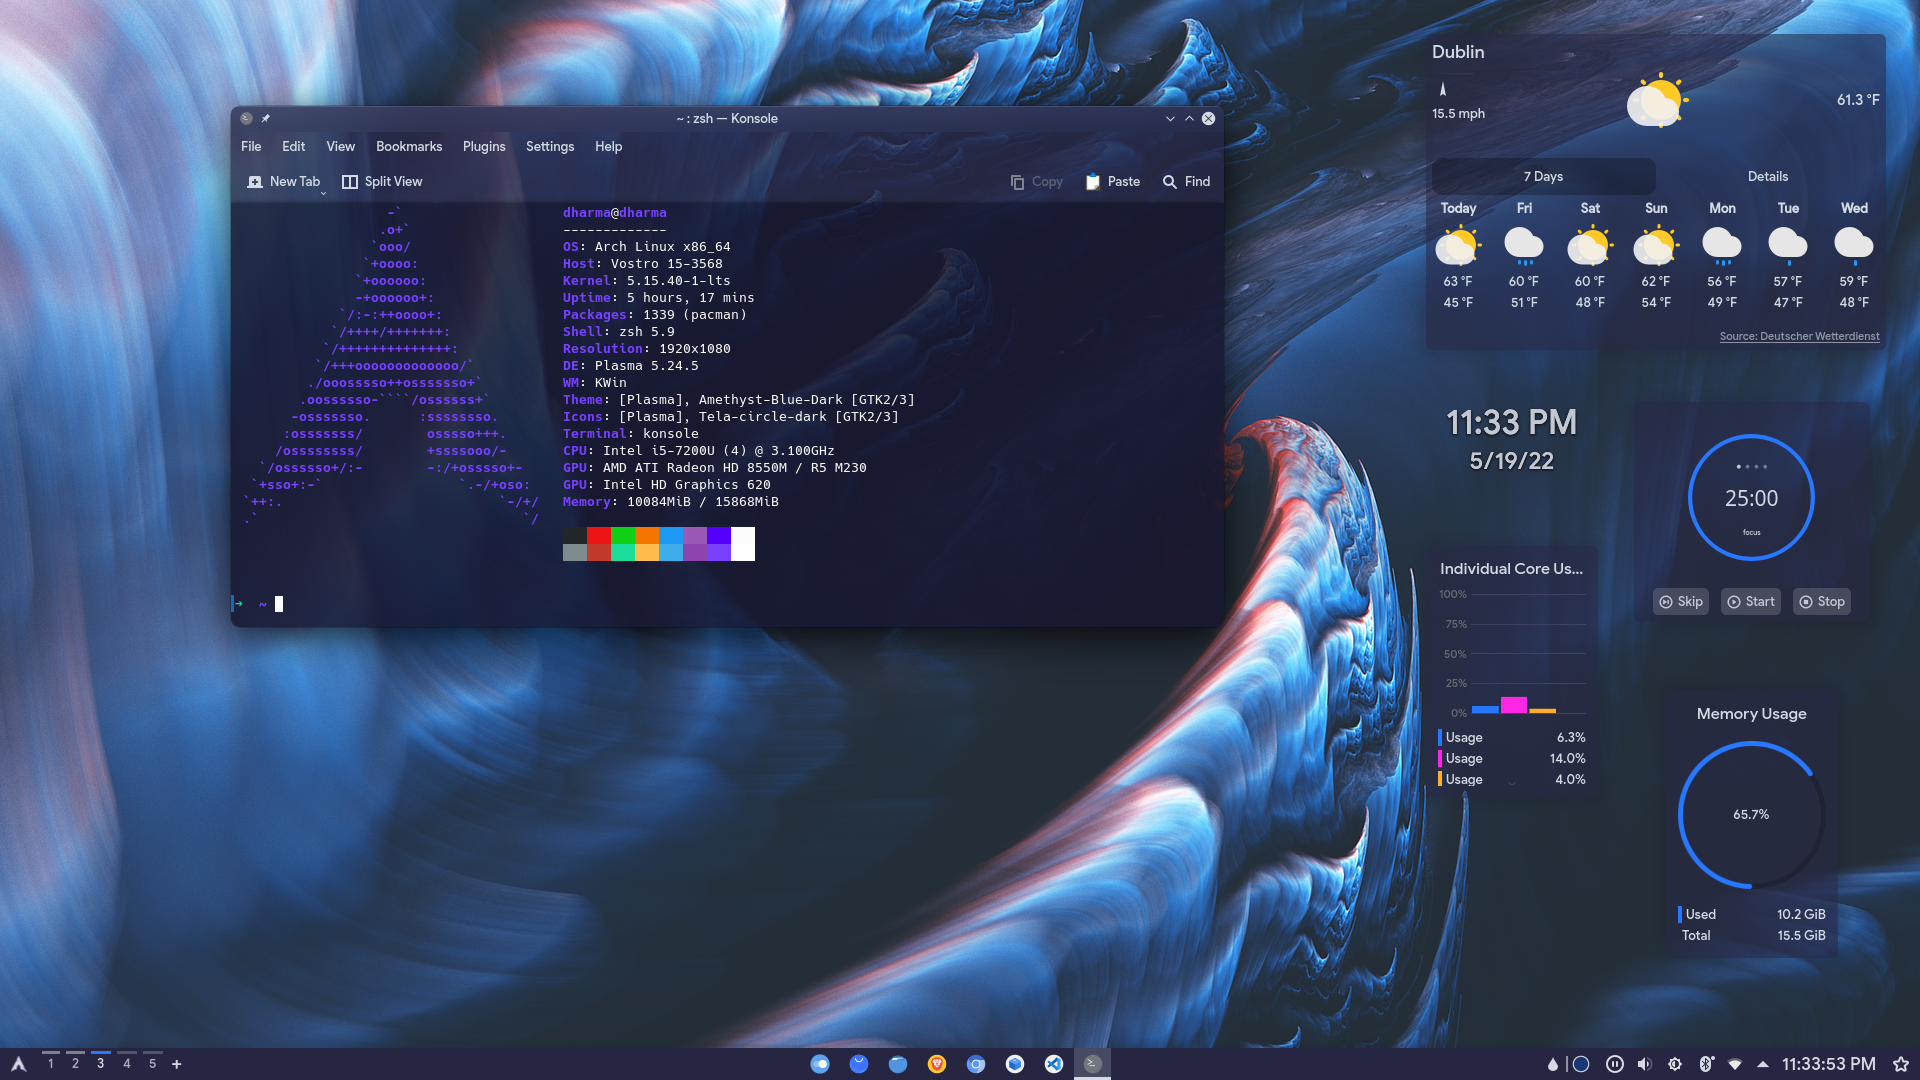Click the pin icon in Konsole titlebar
The image size is (1920, 1080).
266,118
